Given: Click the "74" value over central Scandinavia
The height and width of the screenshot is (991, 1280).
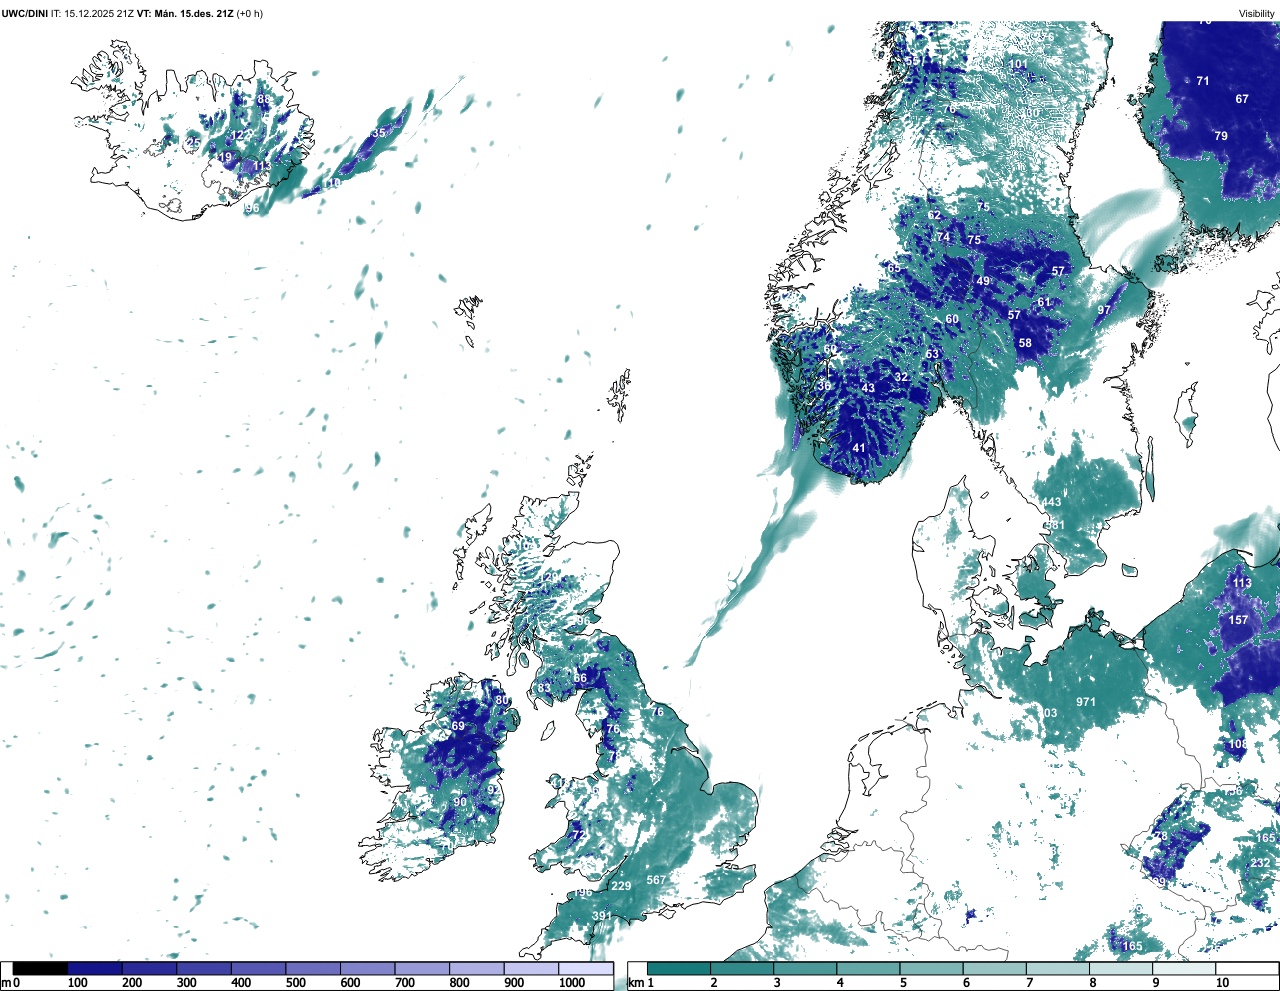Looking at the screenshot, I should coord(943,237).
